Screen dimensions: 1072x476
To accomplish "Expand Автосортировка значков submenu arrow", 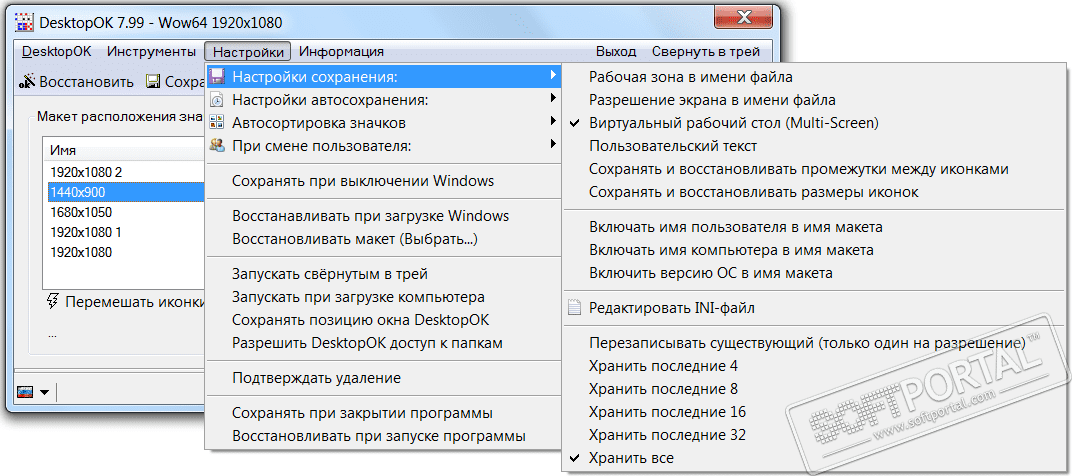I will pos(552,122).
